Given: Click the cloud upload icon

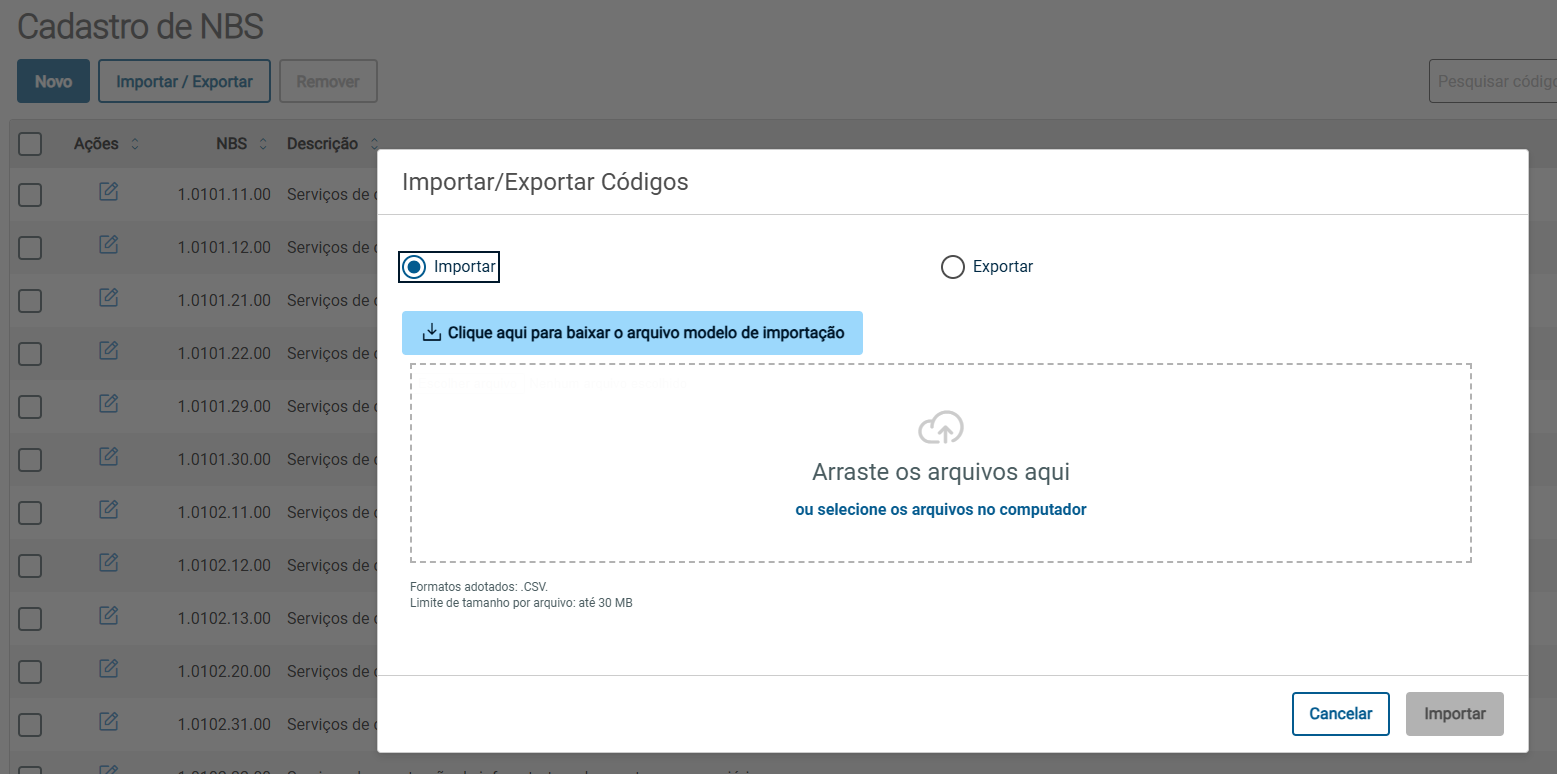Looking at the screenshot, I should [940, 428].
